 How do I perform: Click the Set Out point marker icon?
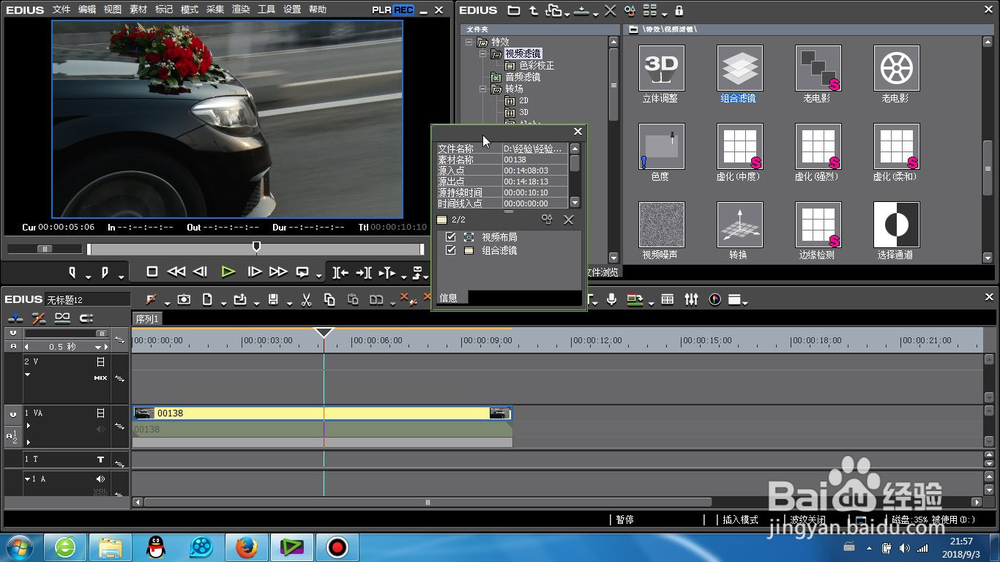pyautogui.click(x=105, y=272)
